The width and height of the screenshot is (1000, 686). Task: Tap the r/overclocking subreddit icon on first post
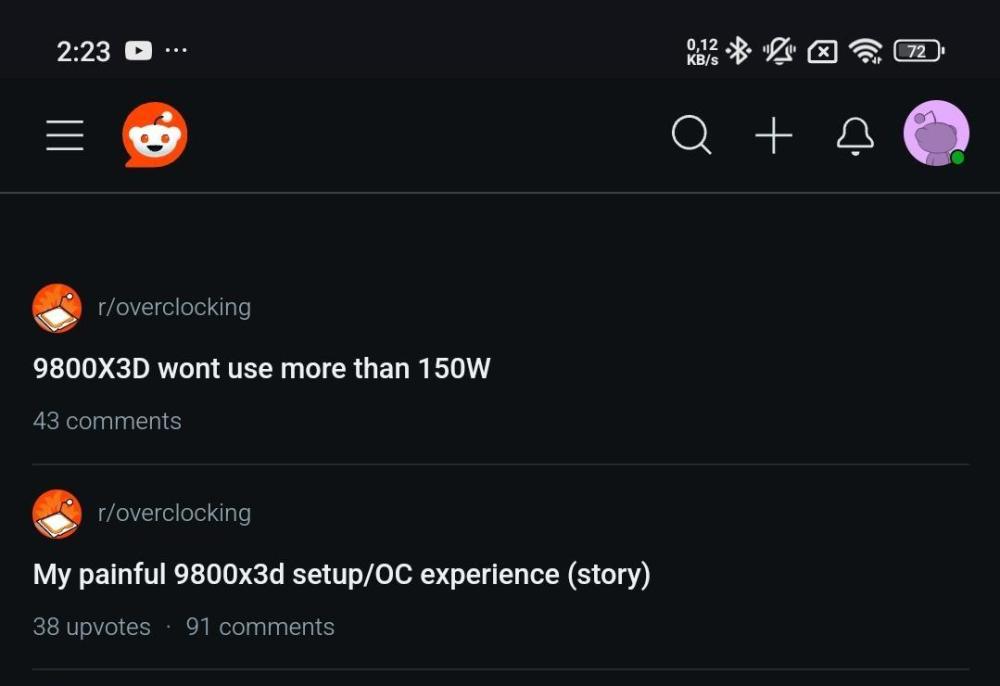point(57,307)
